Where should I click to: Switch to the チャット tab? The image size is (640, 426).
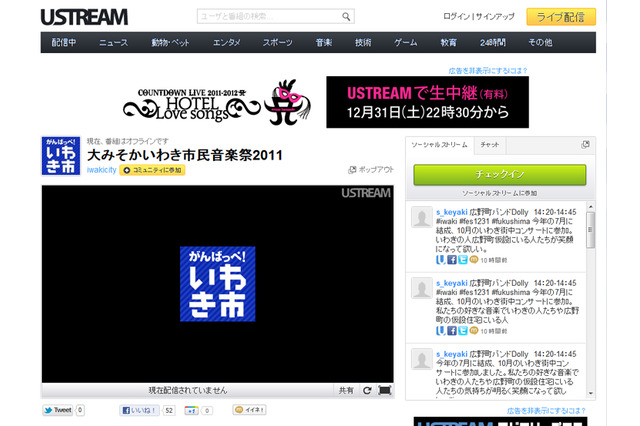(489, 145)
